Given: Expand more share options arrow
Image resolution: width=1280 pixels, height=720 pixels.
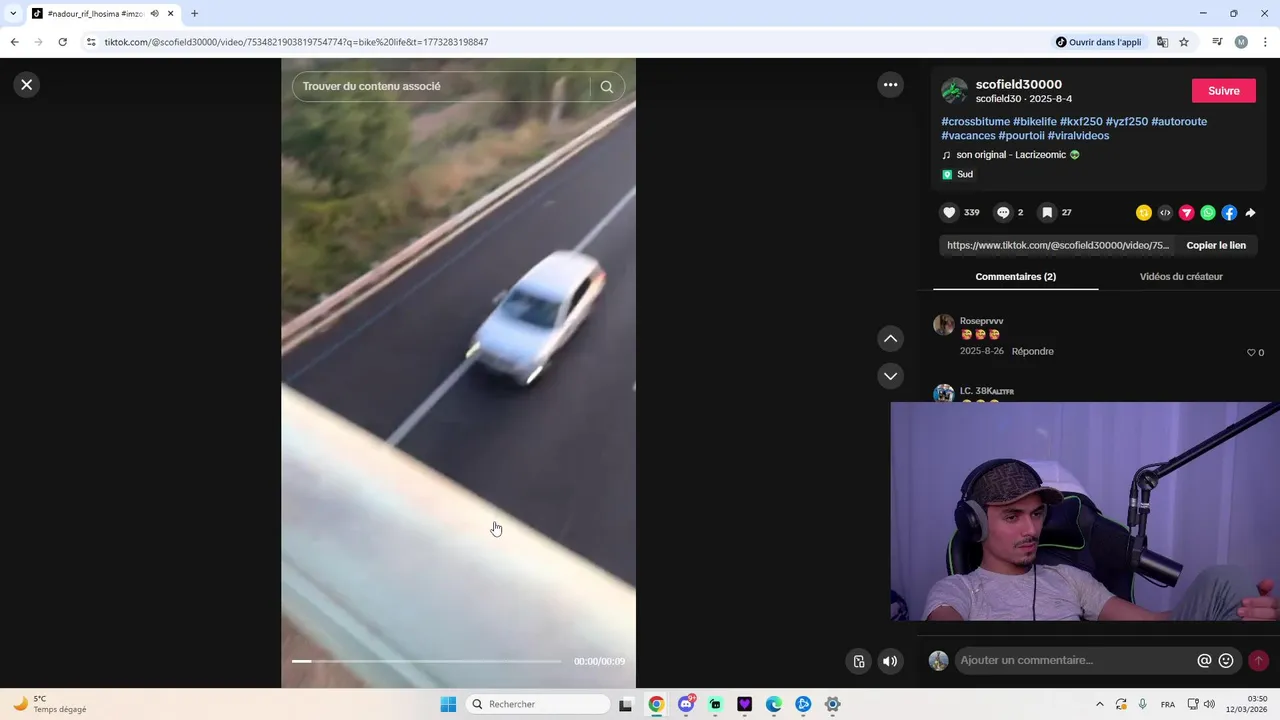Looking at the screenshot, I should [1250, 213].
